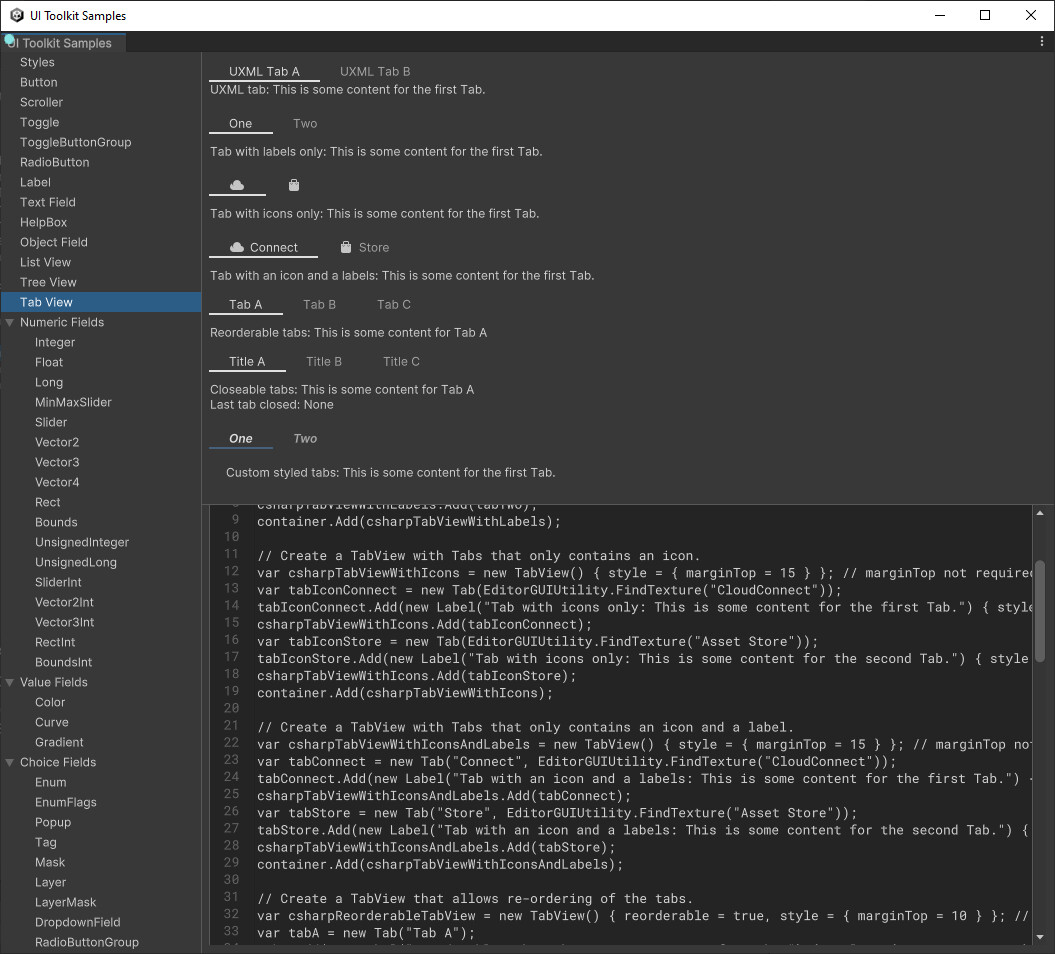Click the bag icon on the Store tab
1055x954 pixels.
pos(344,247)
